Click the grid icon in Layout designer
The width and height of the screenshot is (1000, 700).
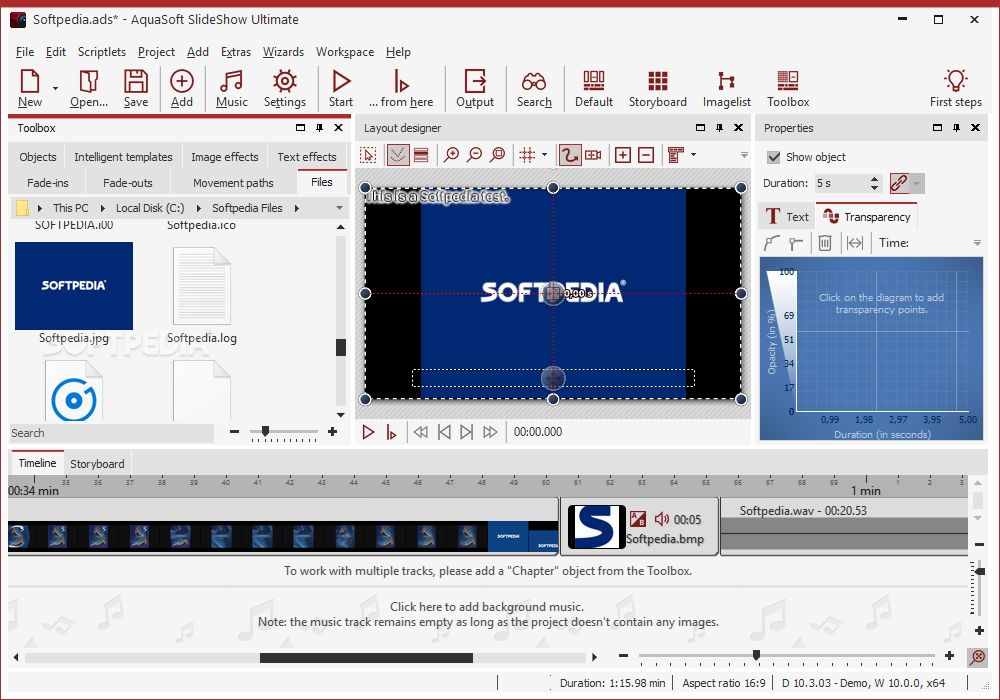pos(527,154)
